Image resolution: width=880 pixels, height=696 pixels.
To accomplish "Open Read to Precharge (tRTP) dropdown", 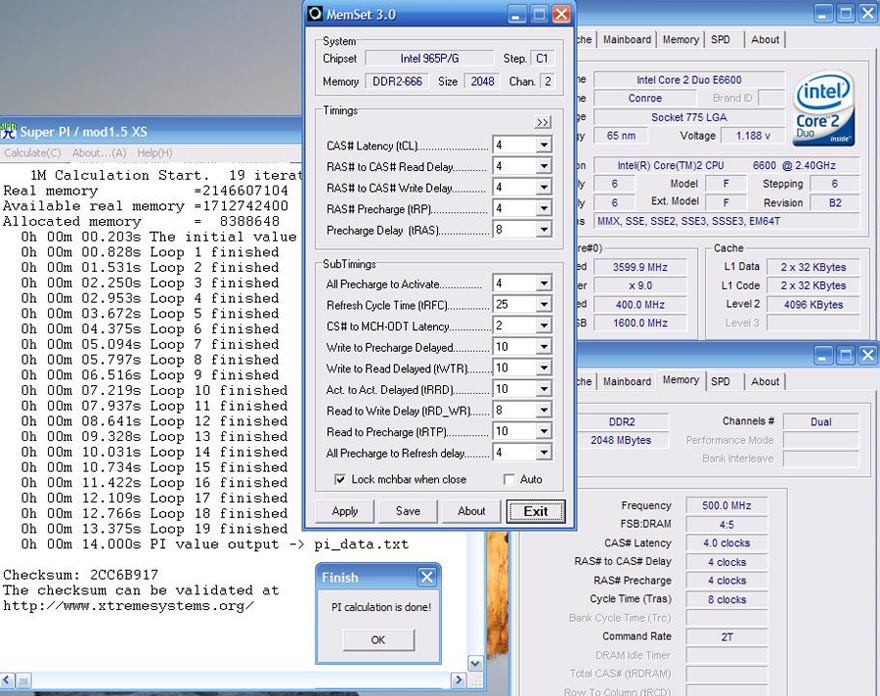I will 543,431.
